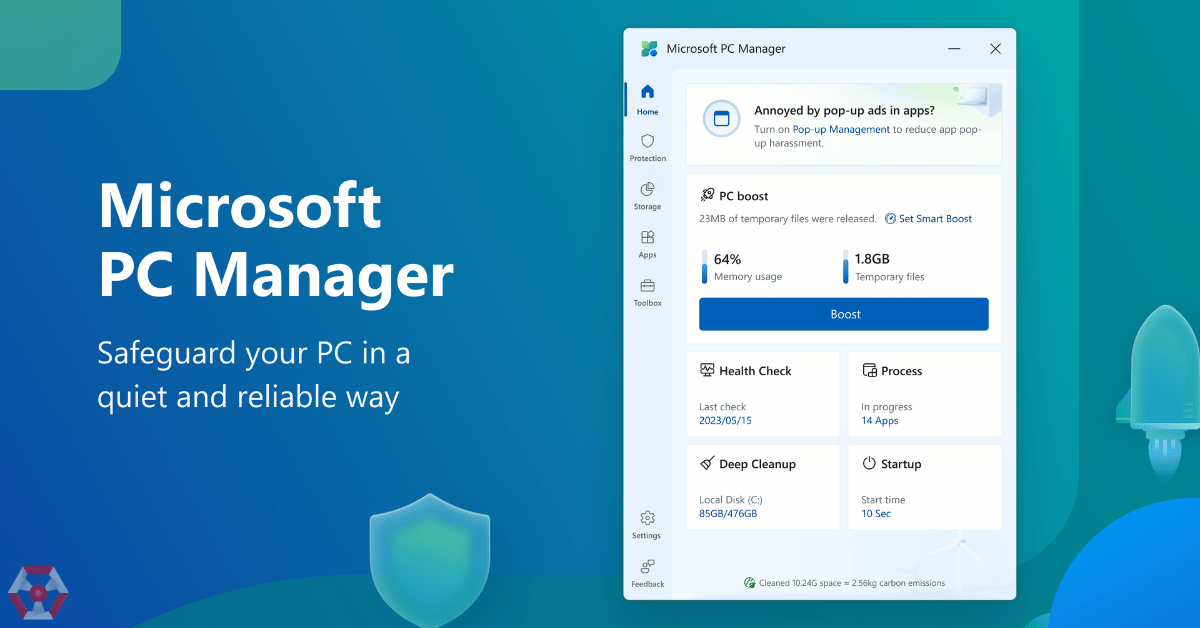The width and height of the screenshot is (1200, 628).
Task: Click the Startup power icon
Action: [869, 464]
